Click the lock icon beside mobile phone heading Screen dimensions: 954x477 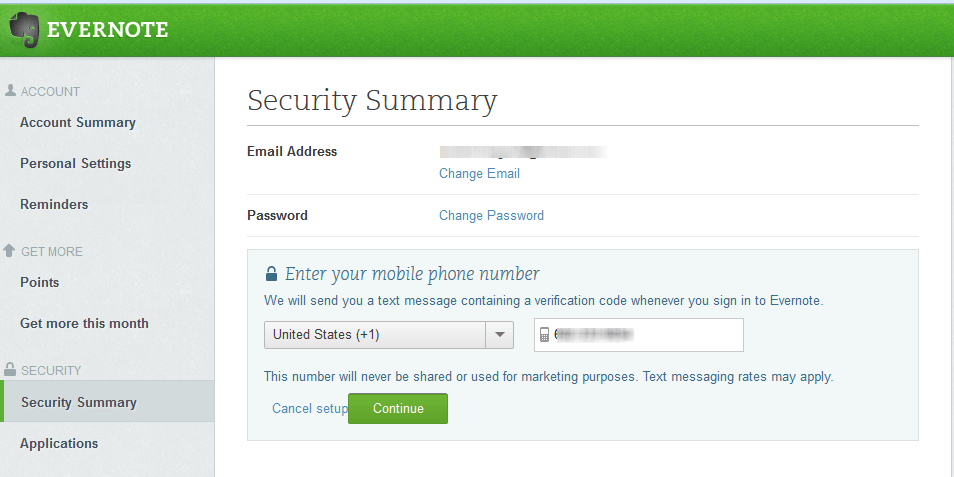[x=271, y=274]
